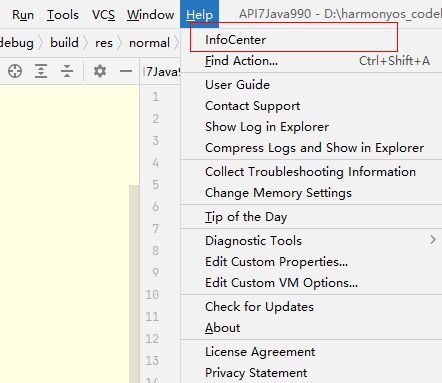Click Check for Updates

311,307
